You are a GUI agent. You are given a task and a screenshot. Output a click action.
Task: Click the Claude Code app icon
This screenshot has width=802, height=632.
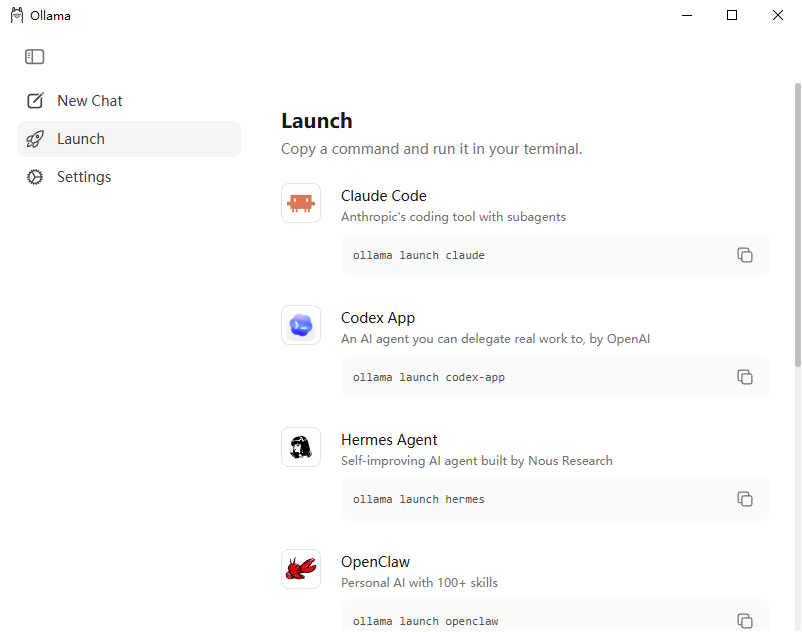click(x=301, y=203)
